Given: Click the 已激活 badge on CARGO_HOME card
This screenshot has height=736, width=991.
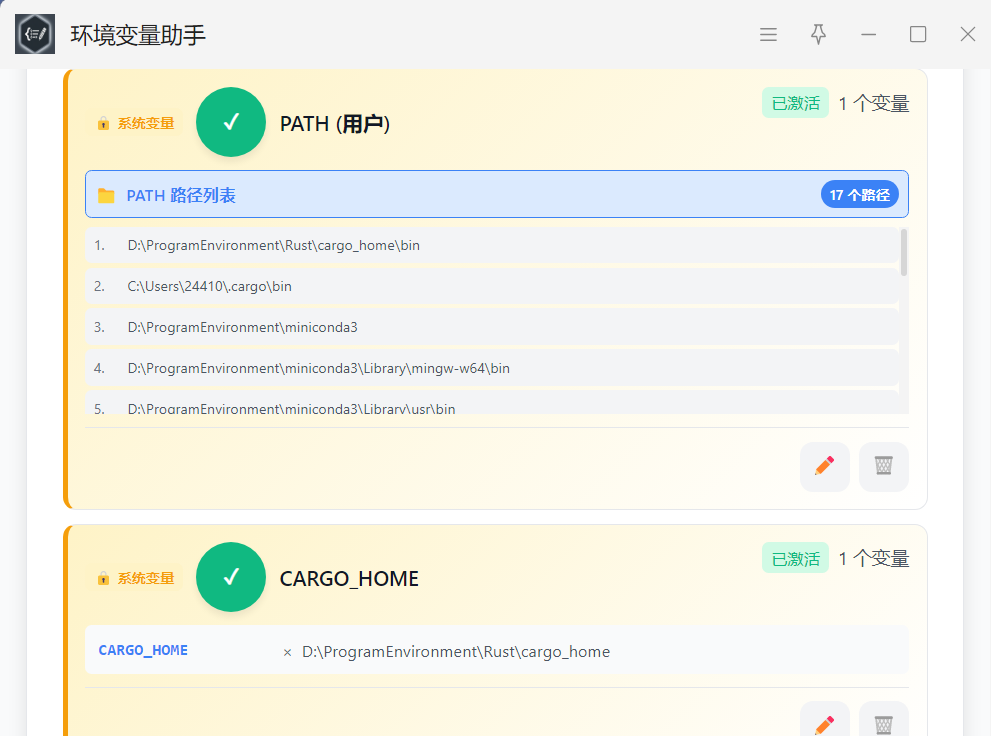Looking at the screenshot, I should pos(795,558).
